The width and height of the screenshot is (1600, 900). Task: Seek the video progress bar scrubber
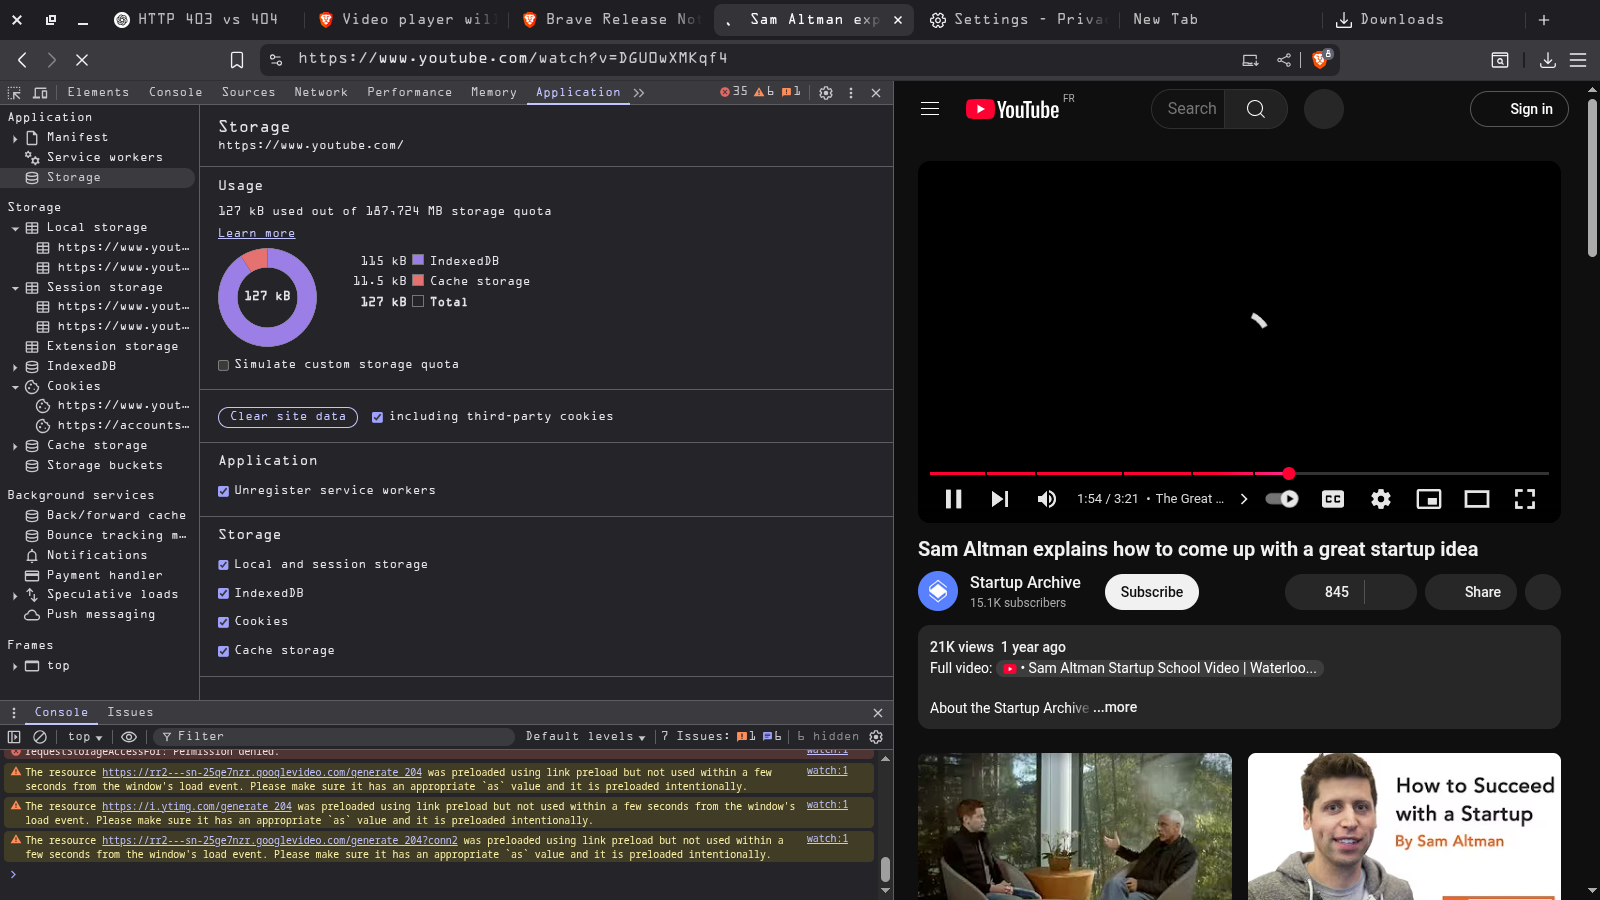pos(1289,473)
